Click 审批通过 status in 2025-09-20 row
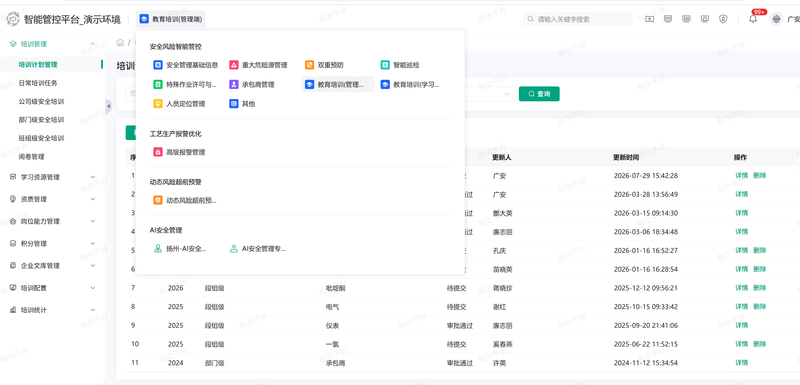 tap(460, 325)
